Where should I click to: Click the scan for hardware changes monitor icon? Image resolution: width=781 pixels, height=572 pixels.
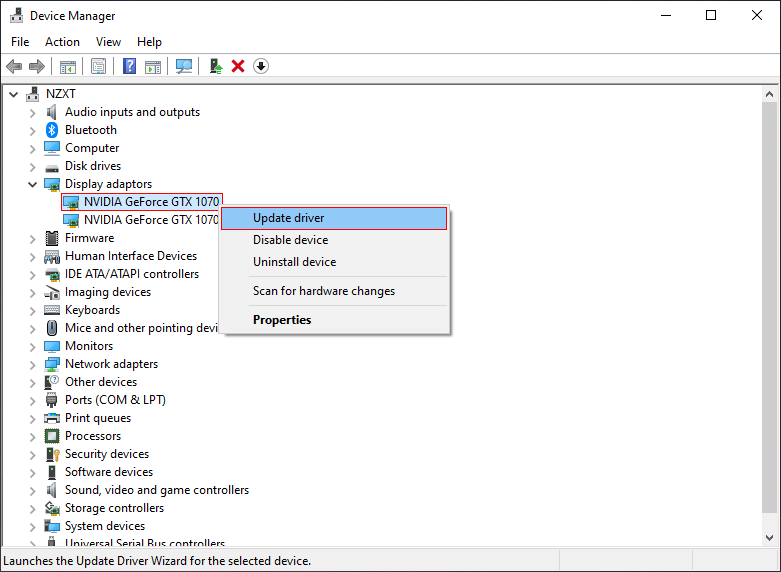184,66
